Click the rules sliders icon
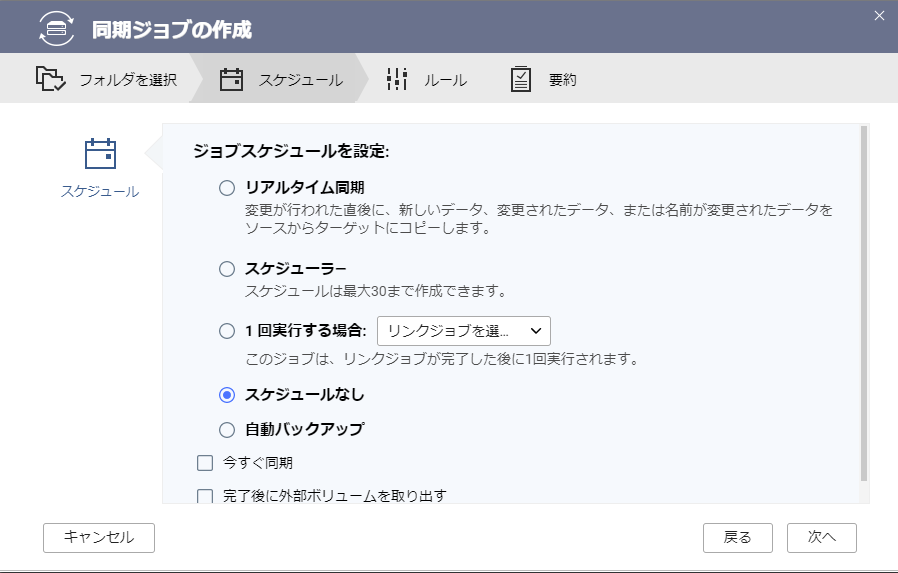 [397, 79]
